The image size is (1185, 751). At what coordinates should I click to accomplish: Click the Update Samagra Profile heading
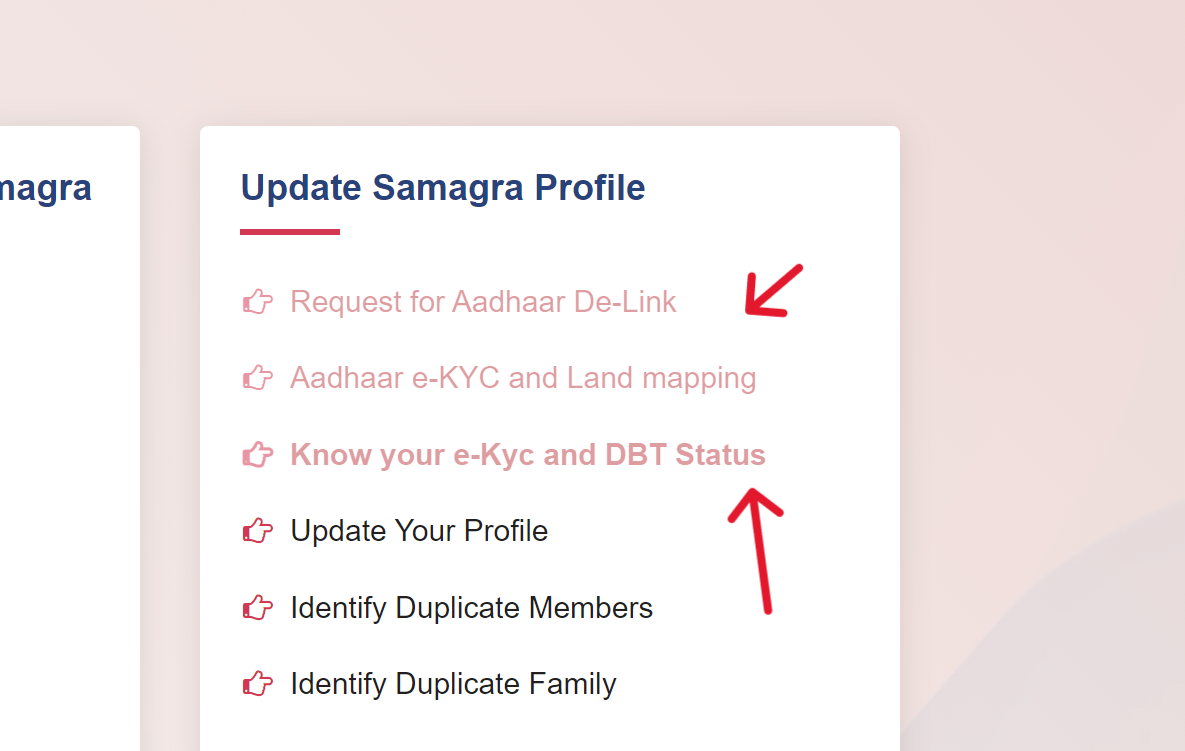[442, 187]
